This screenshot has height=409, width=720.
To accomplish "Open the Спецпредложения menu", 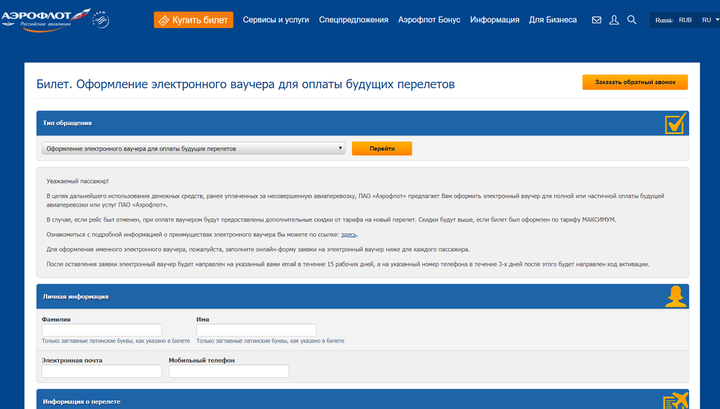I will click(x=354, y=20).
